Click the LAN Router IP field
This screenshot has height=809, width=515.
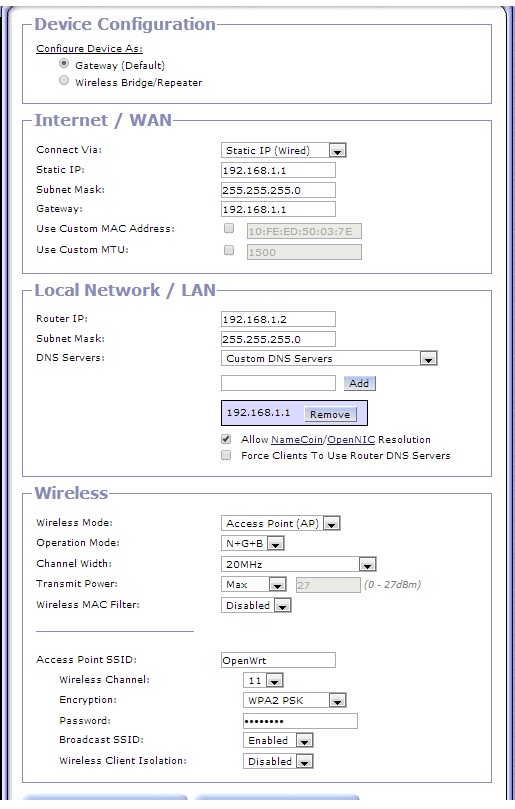click(278, 319)
